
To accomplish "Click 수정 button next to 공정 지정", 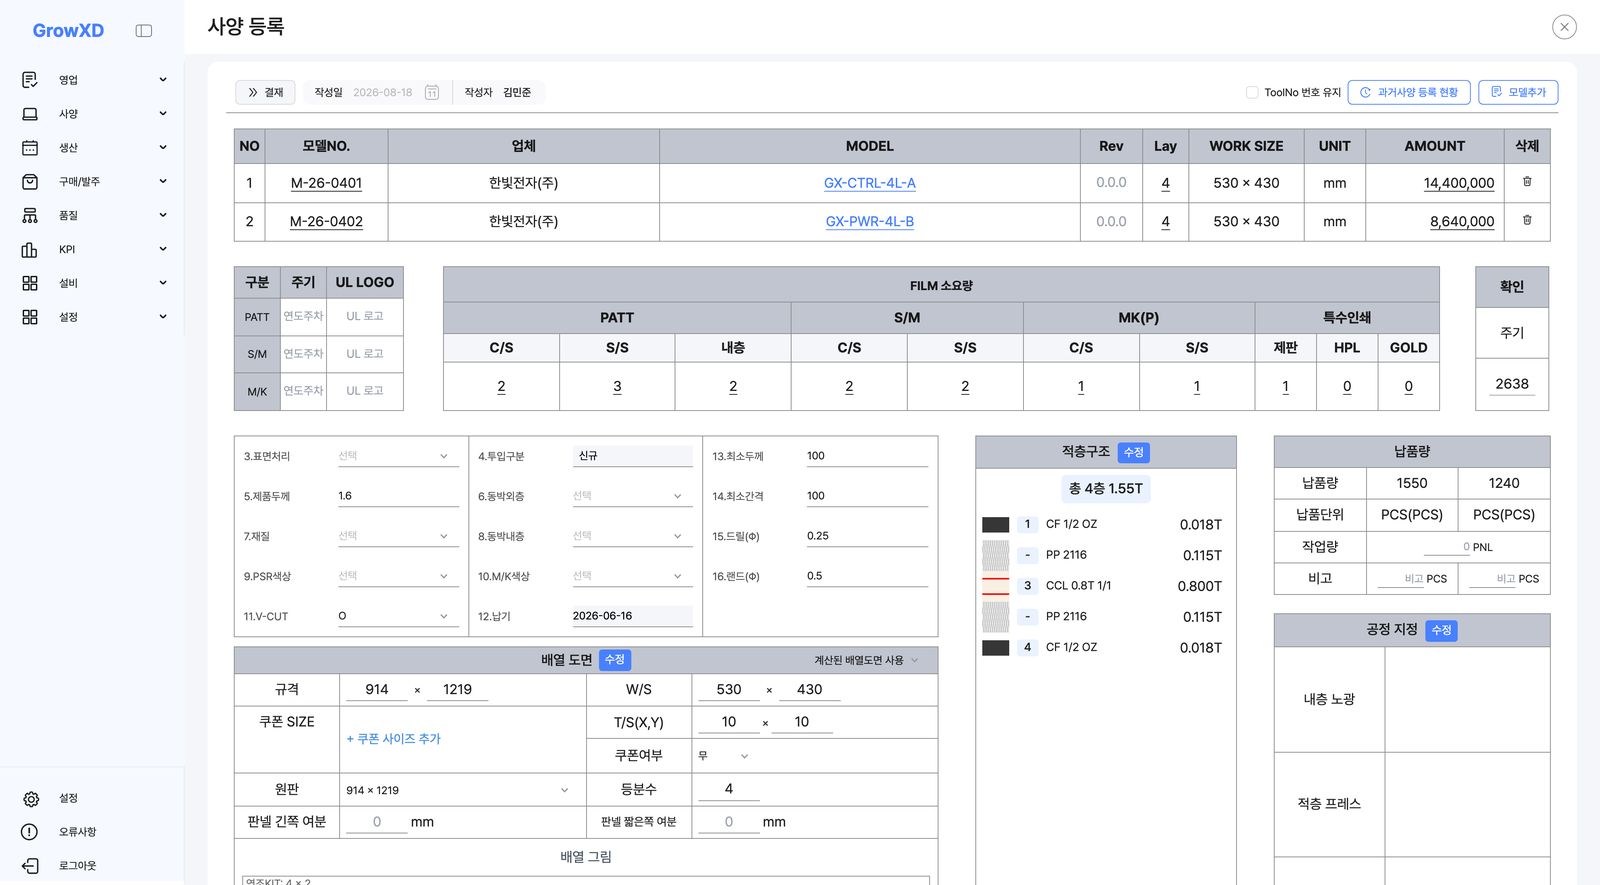I will coord(1441,630).
